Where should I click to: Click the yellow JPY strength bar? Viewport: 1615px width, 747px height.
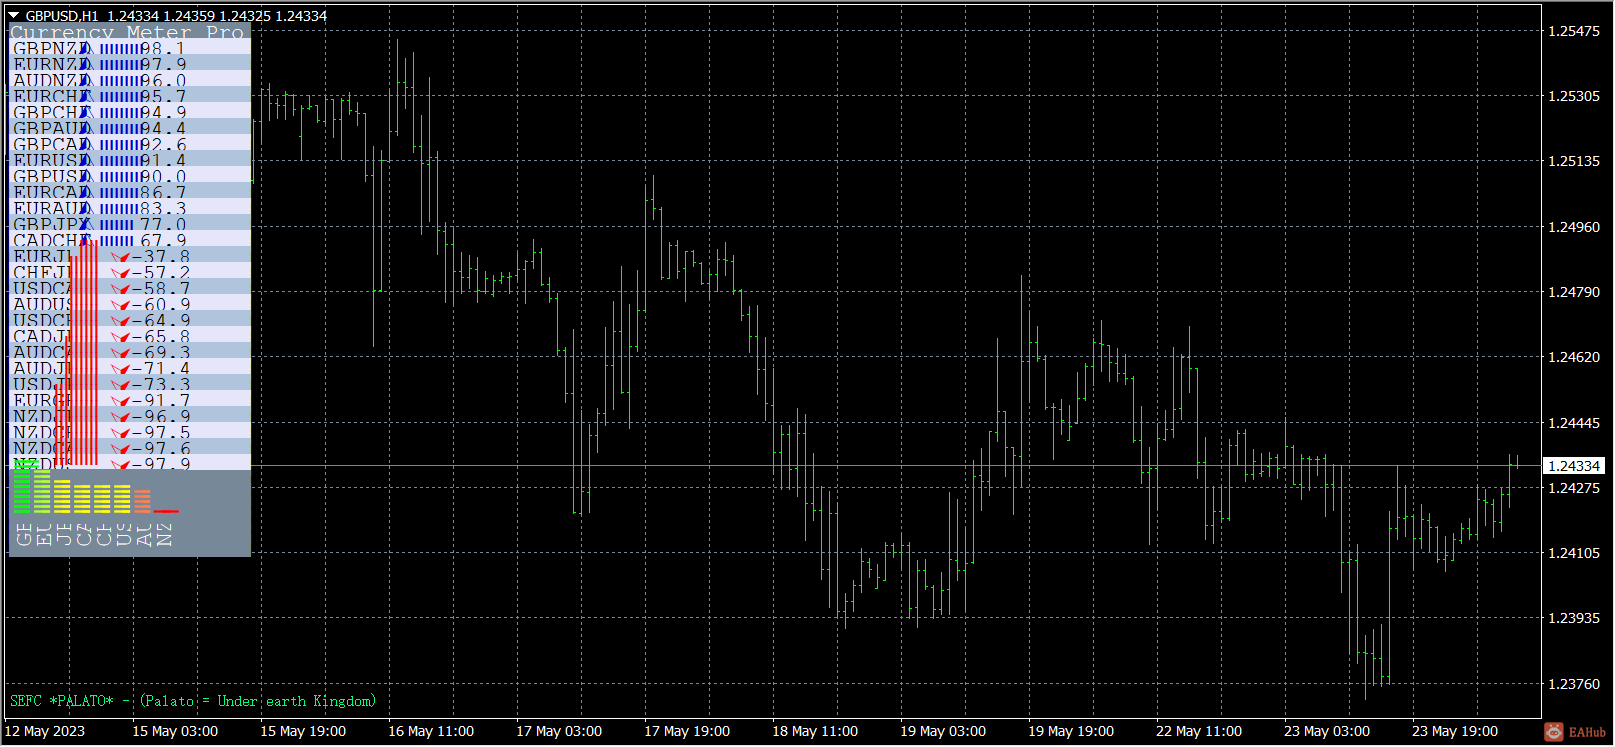(x=62, y=497)
